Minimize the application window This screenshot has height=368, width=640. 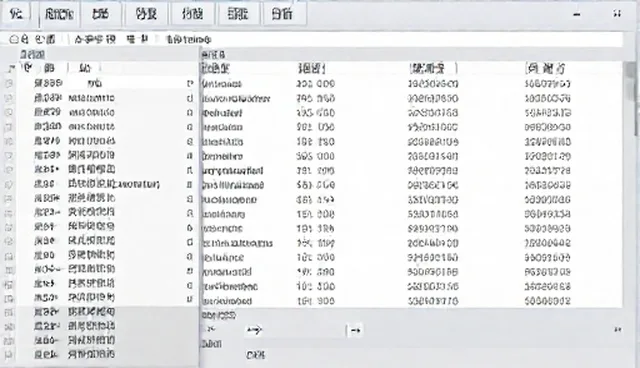point(577,15)
